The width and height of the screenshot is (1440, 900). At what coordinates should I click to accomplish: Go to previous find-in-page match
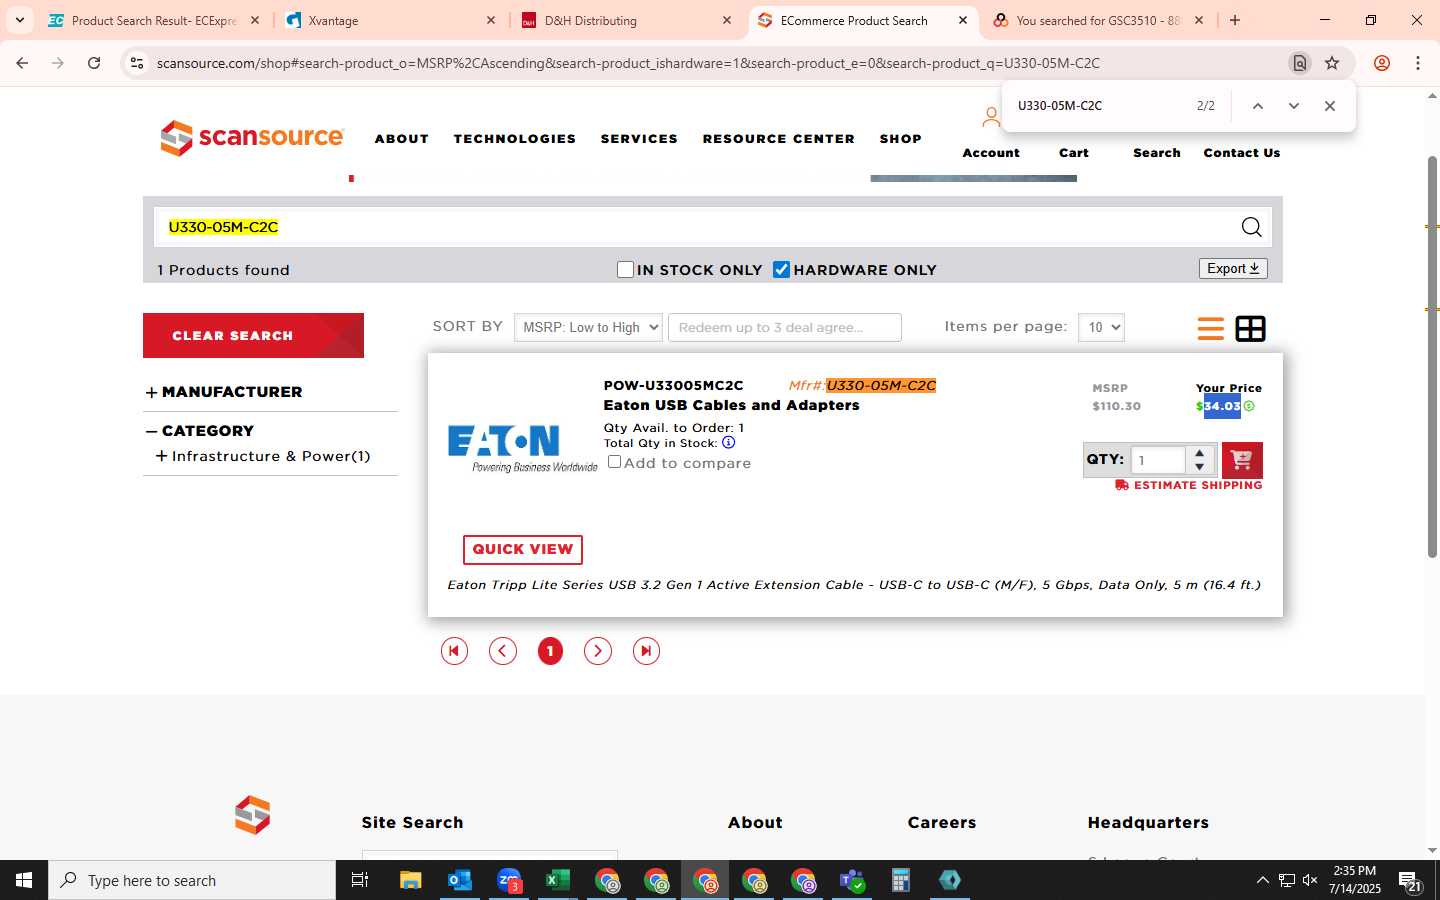pyautogui.click(x=1258, y=106)
